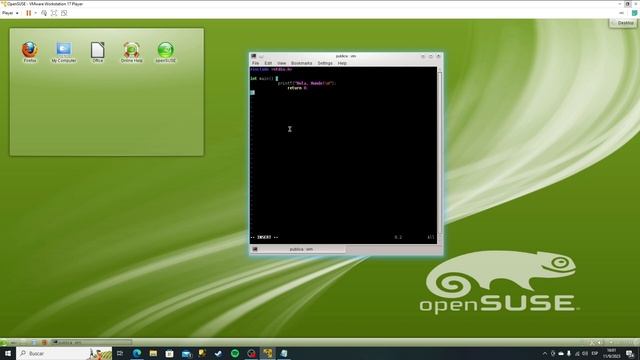This screenshot has width=640, height=360.
Task: Open Firefox from the desktop folder
Action: point(29,51)
